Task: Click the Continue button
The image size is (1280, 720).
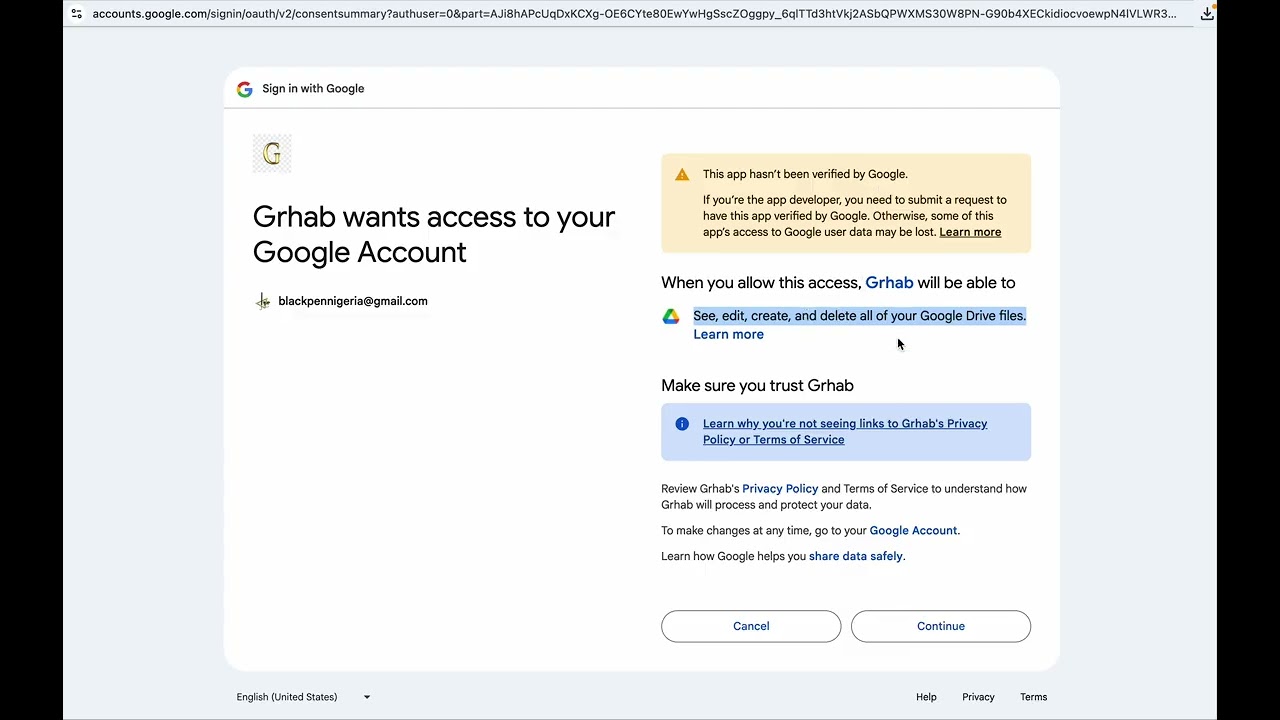Action: tap(941, 626)
